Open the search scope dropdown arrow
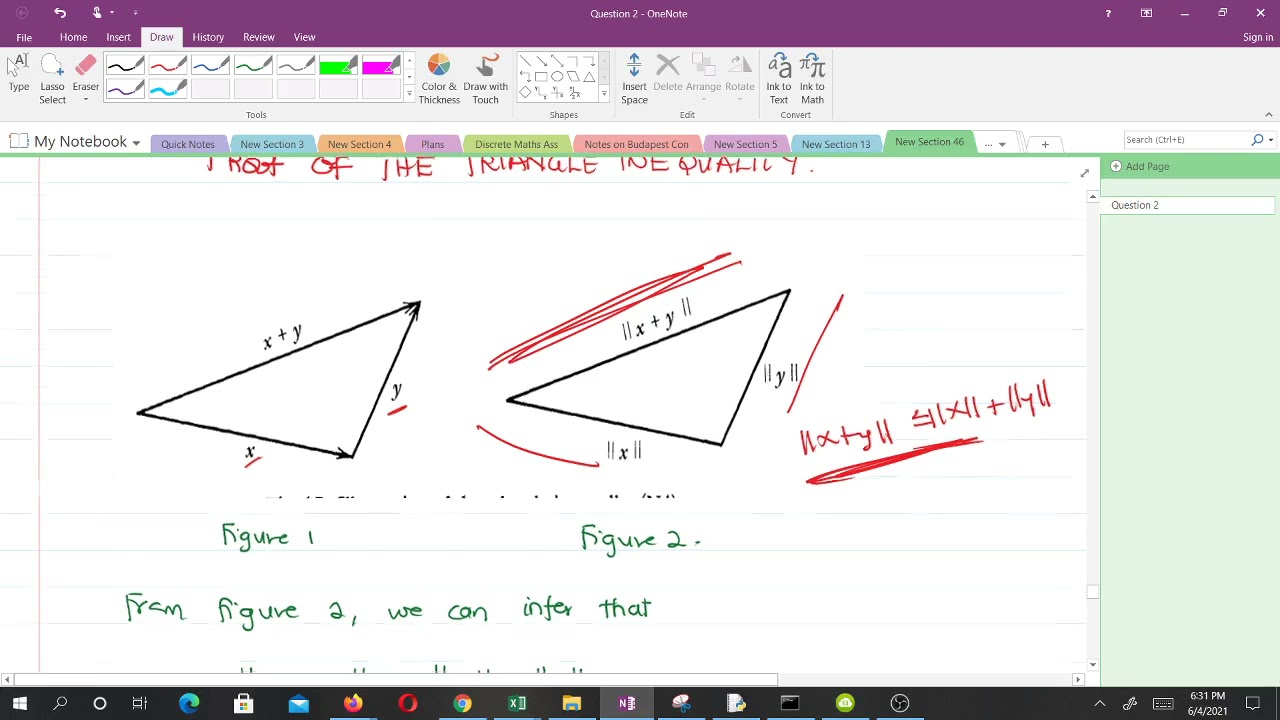 coord(1270,140)
